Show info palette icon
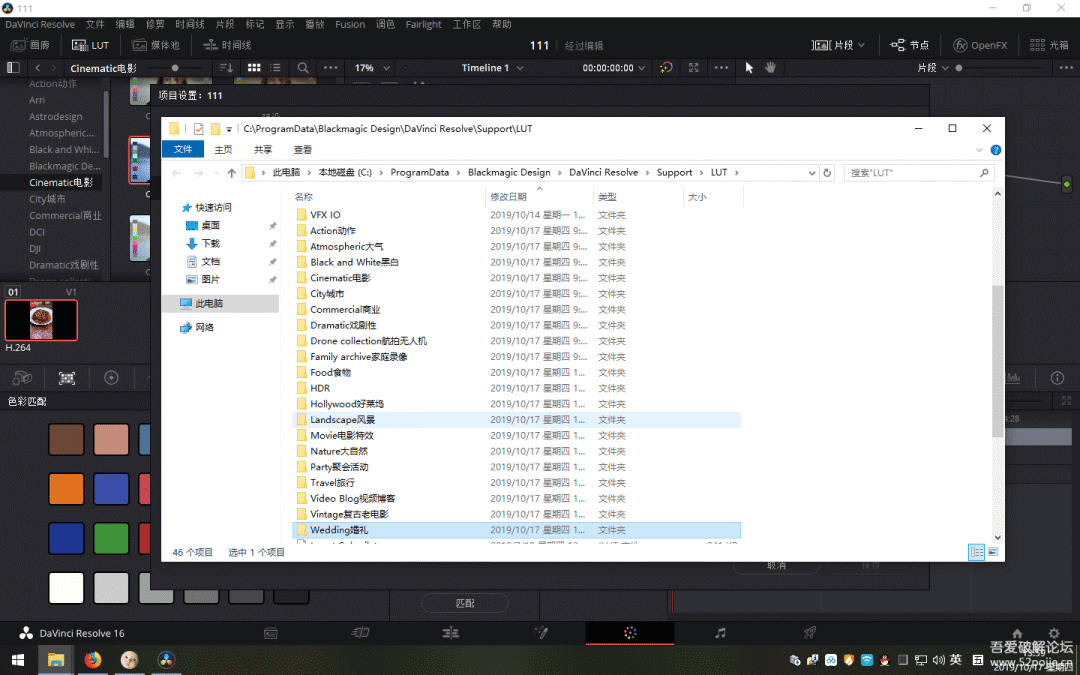Image resolution: width=1080 pixels, height=675 pixels. (x=1057, y=377)
